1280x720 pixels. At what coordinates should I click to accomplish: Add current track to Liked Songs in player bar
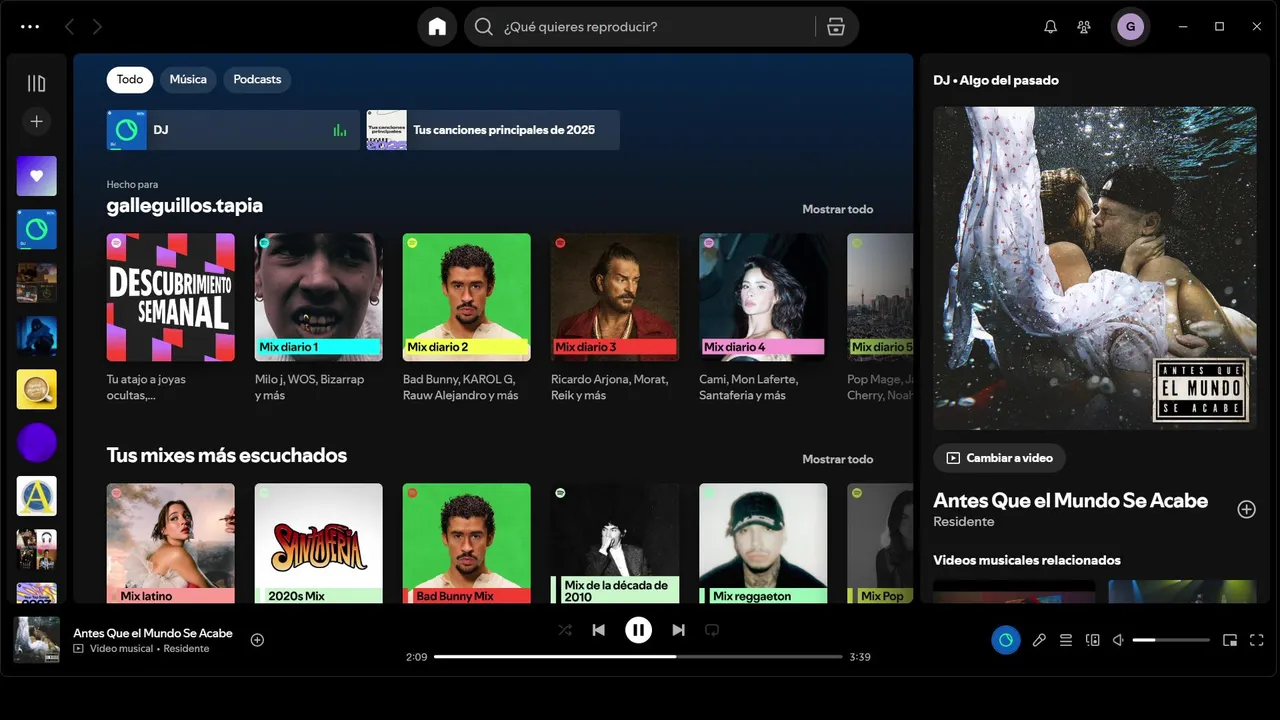pyautogui.click(x=257, y=640)
